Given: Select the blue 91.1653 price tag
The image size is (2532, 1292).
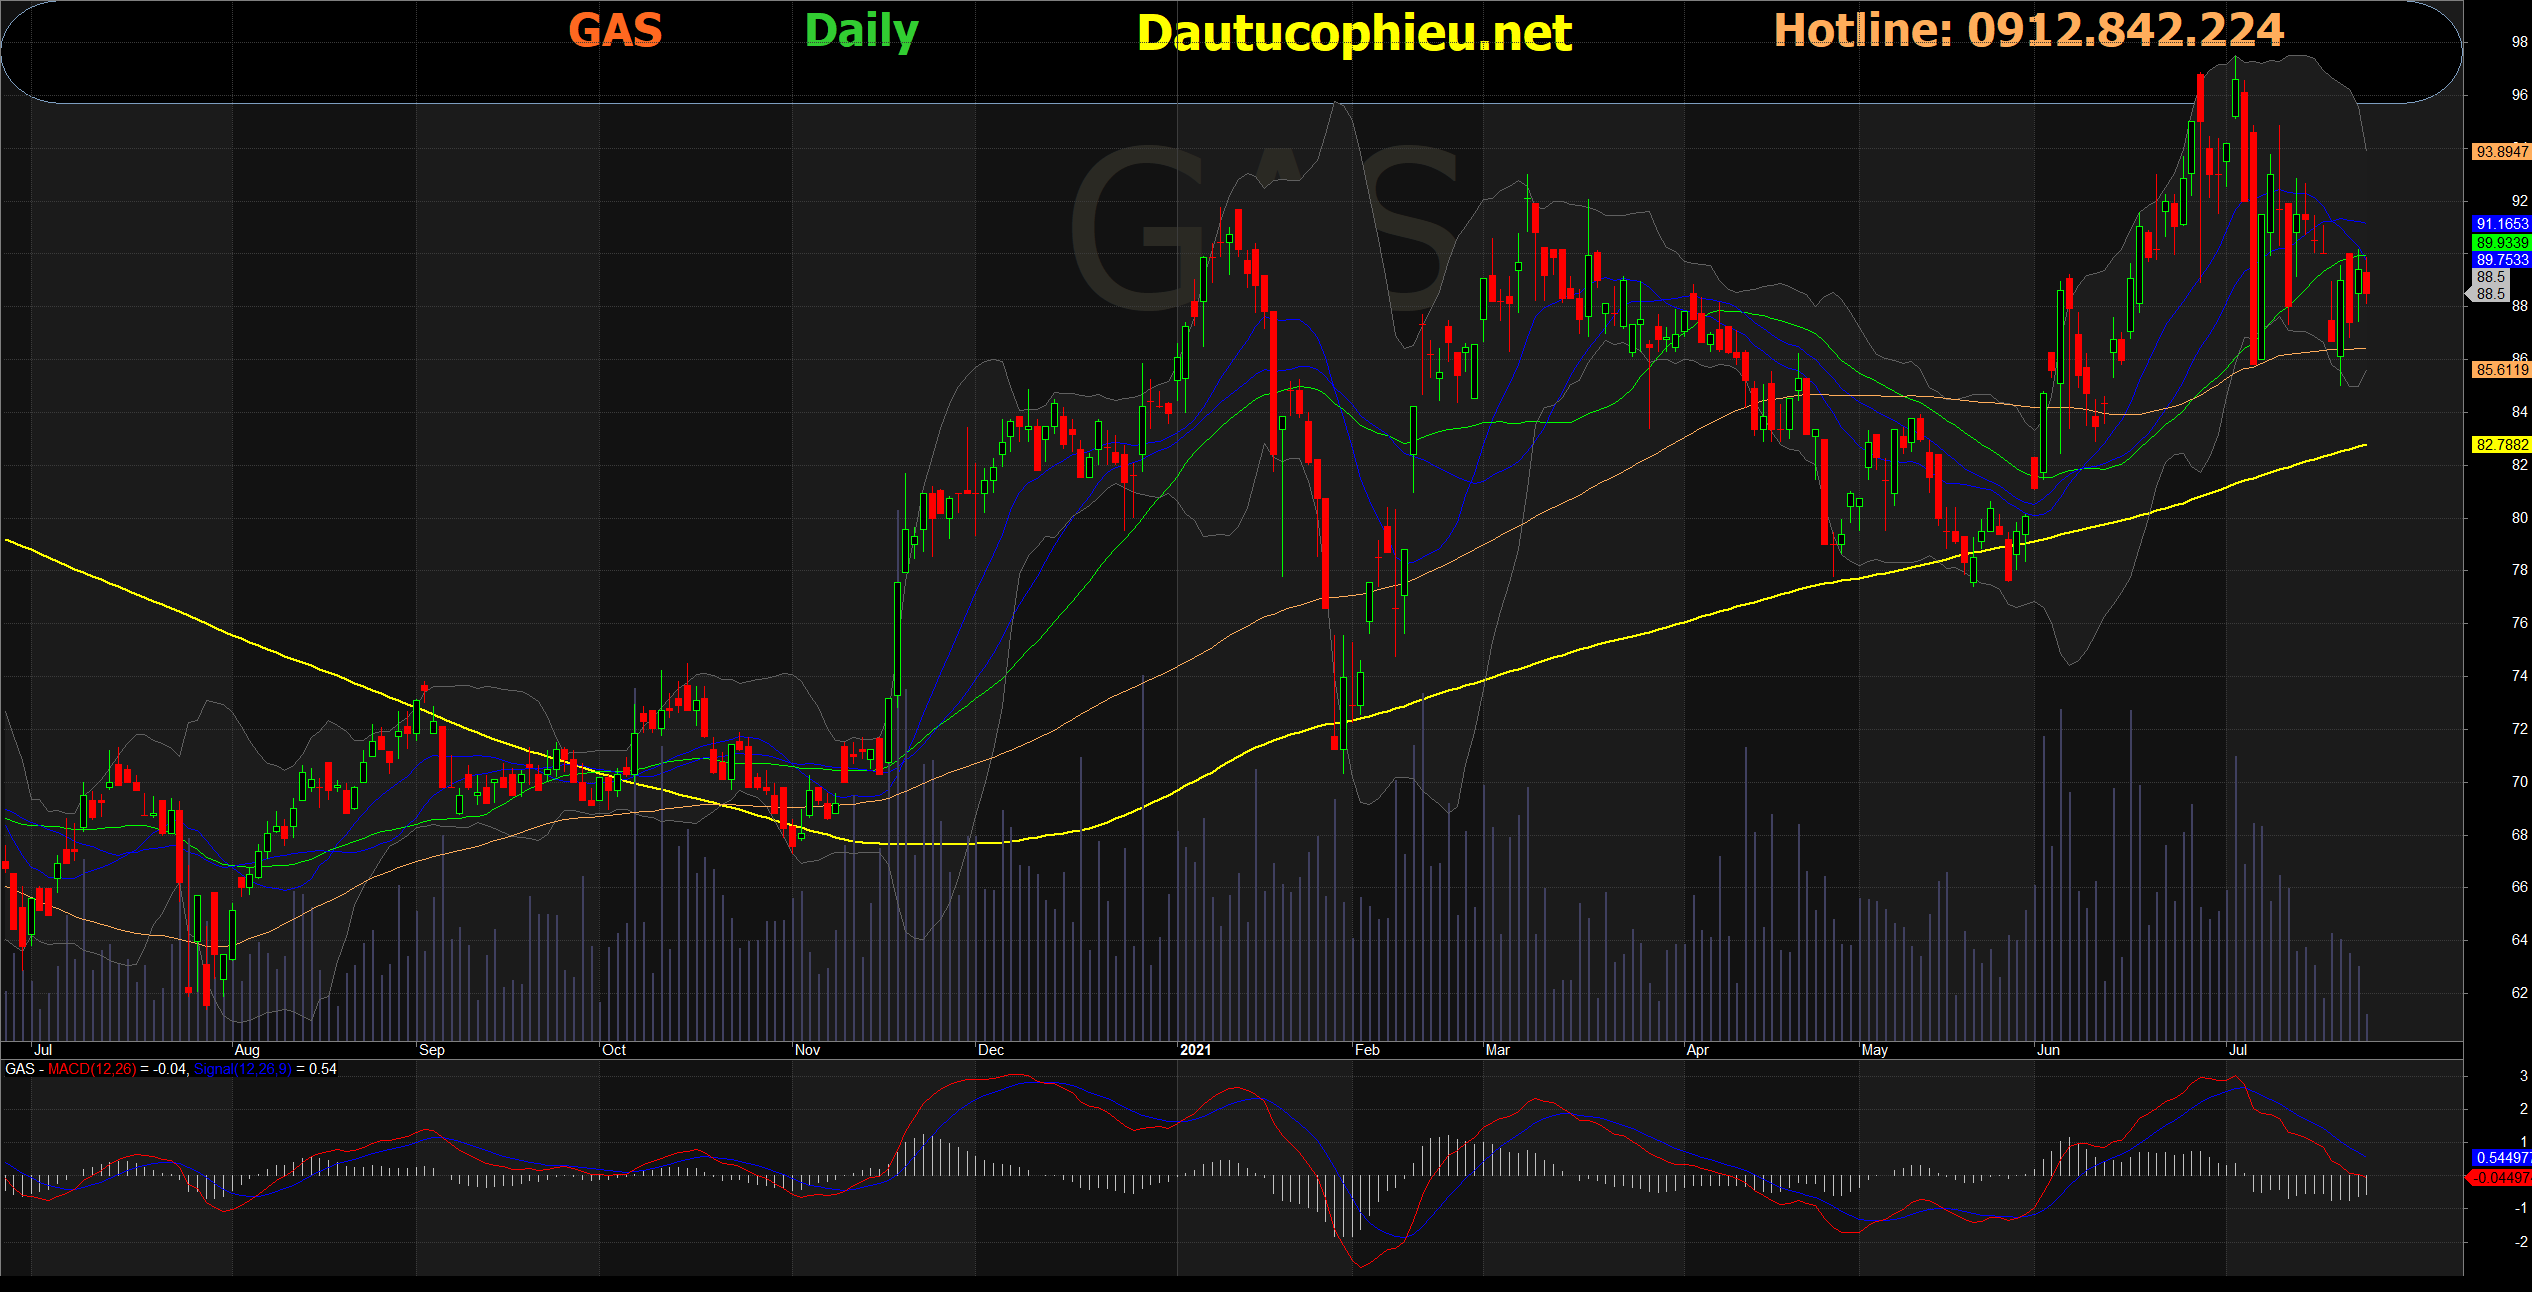Looking at the screenshot, I should click(2500, 224).
